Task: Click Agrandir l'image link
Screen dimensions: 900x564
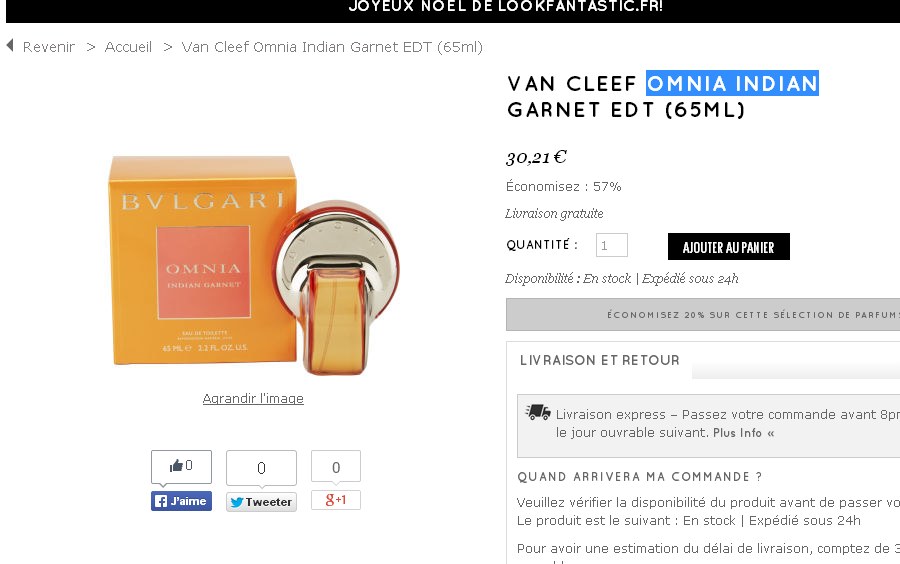Action: pos(253,398)
